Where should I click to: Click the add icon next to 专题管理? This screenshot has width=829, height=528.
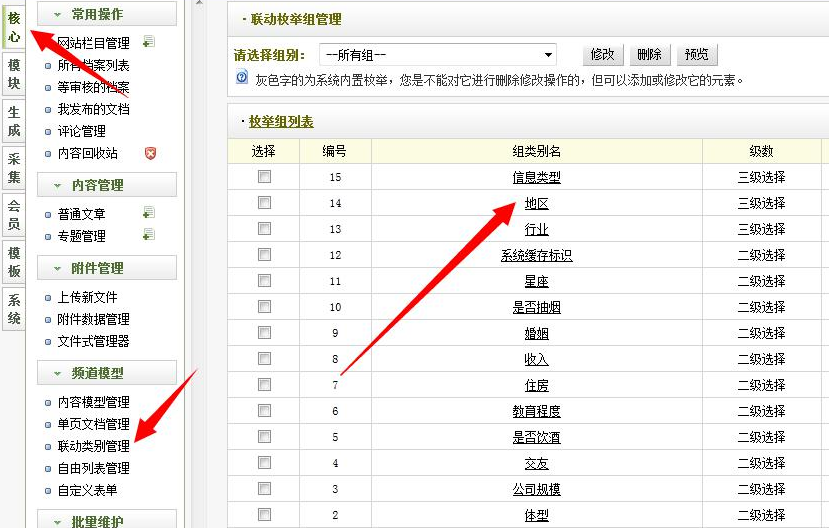tap(149, 235)
